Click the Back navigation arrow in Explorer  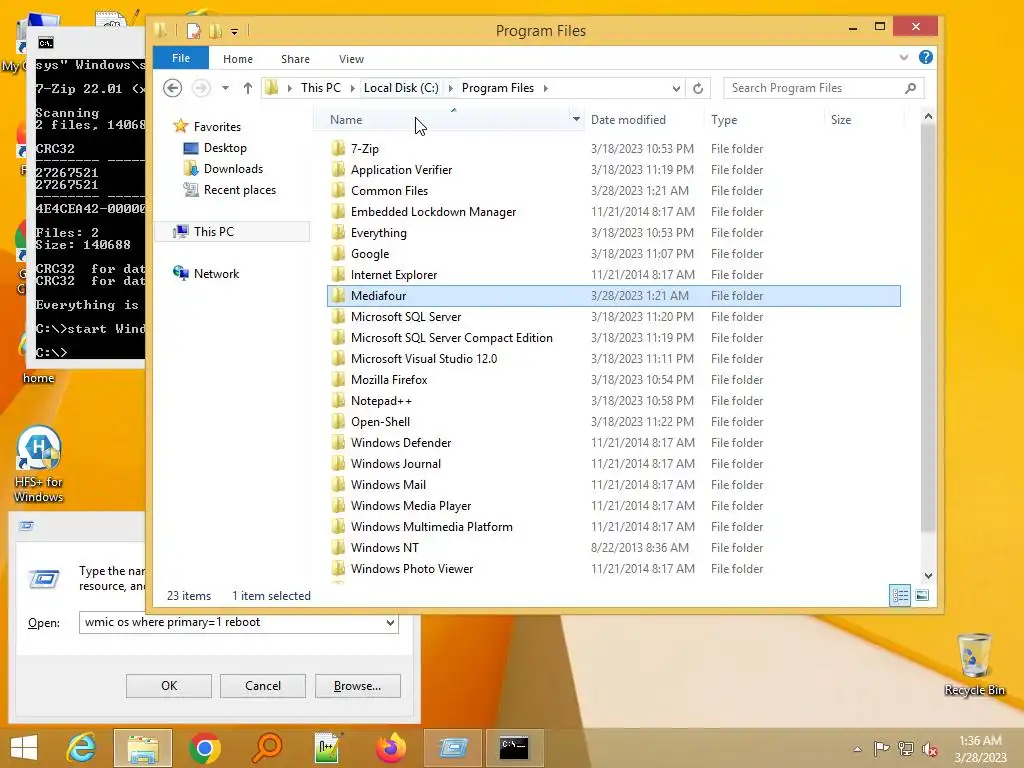[172, 88]
